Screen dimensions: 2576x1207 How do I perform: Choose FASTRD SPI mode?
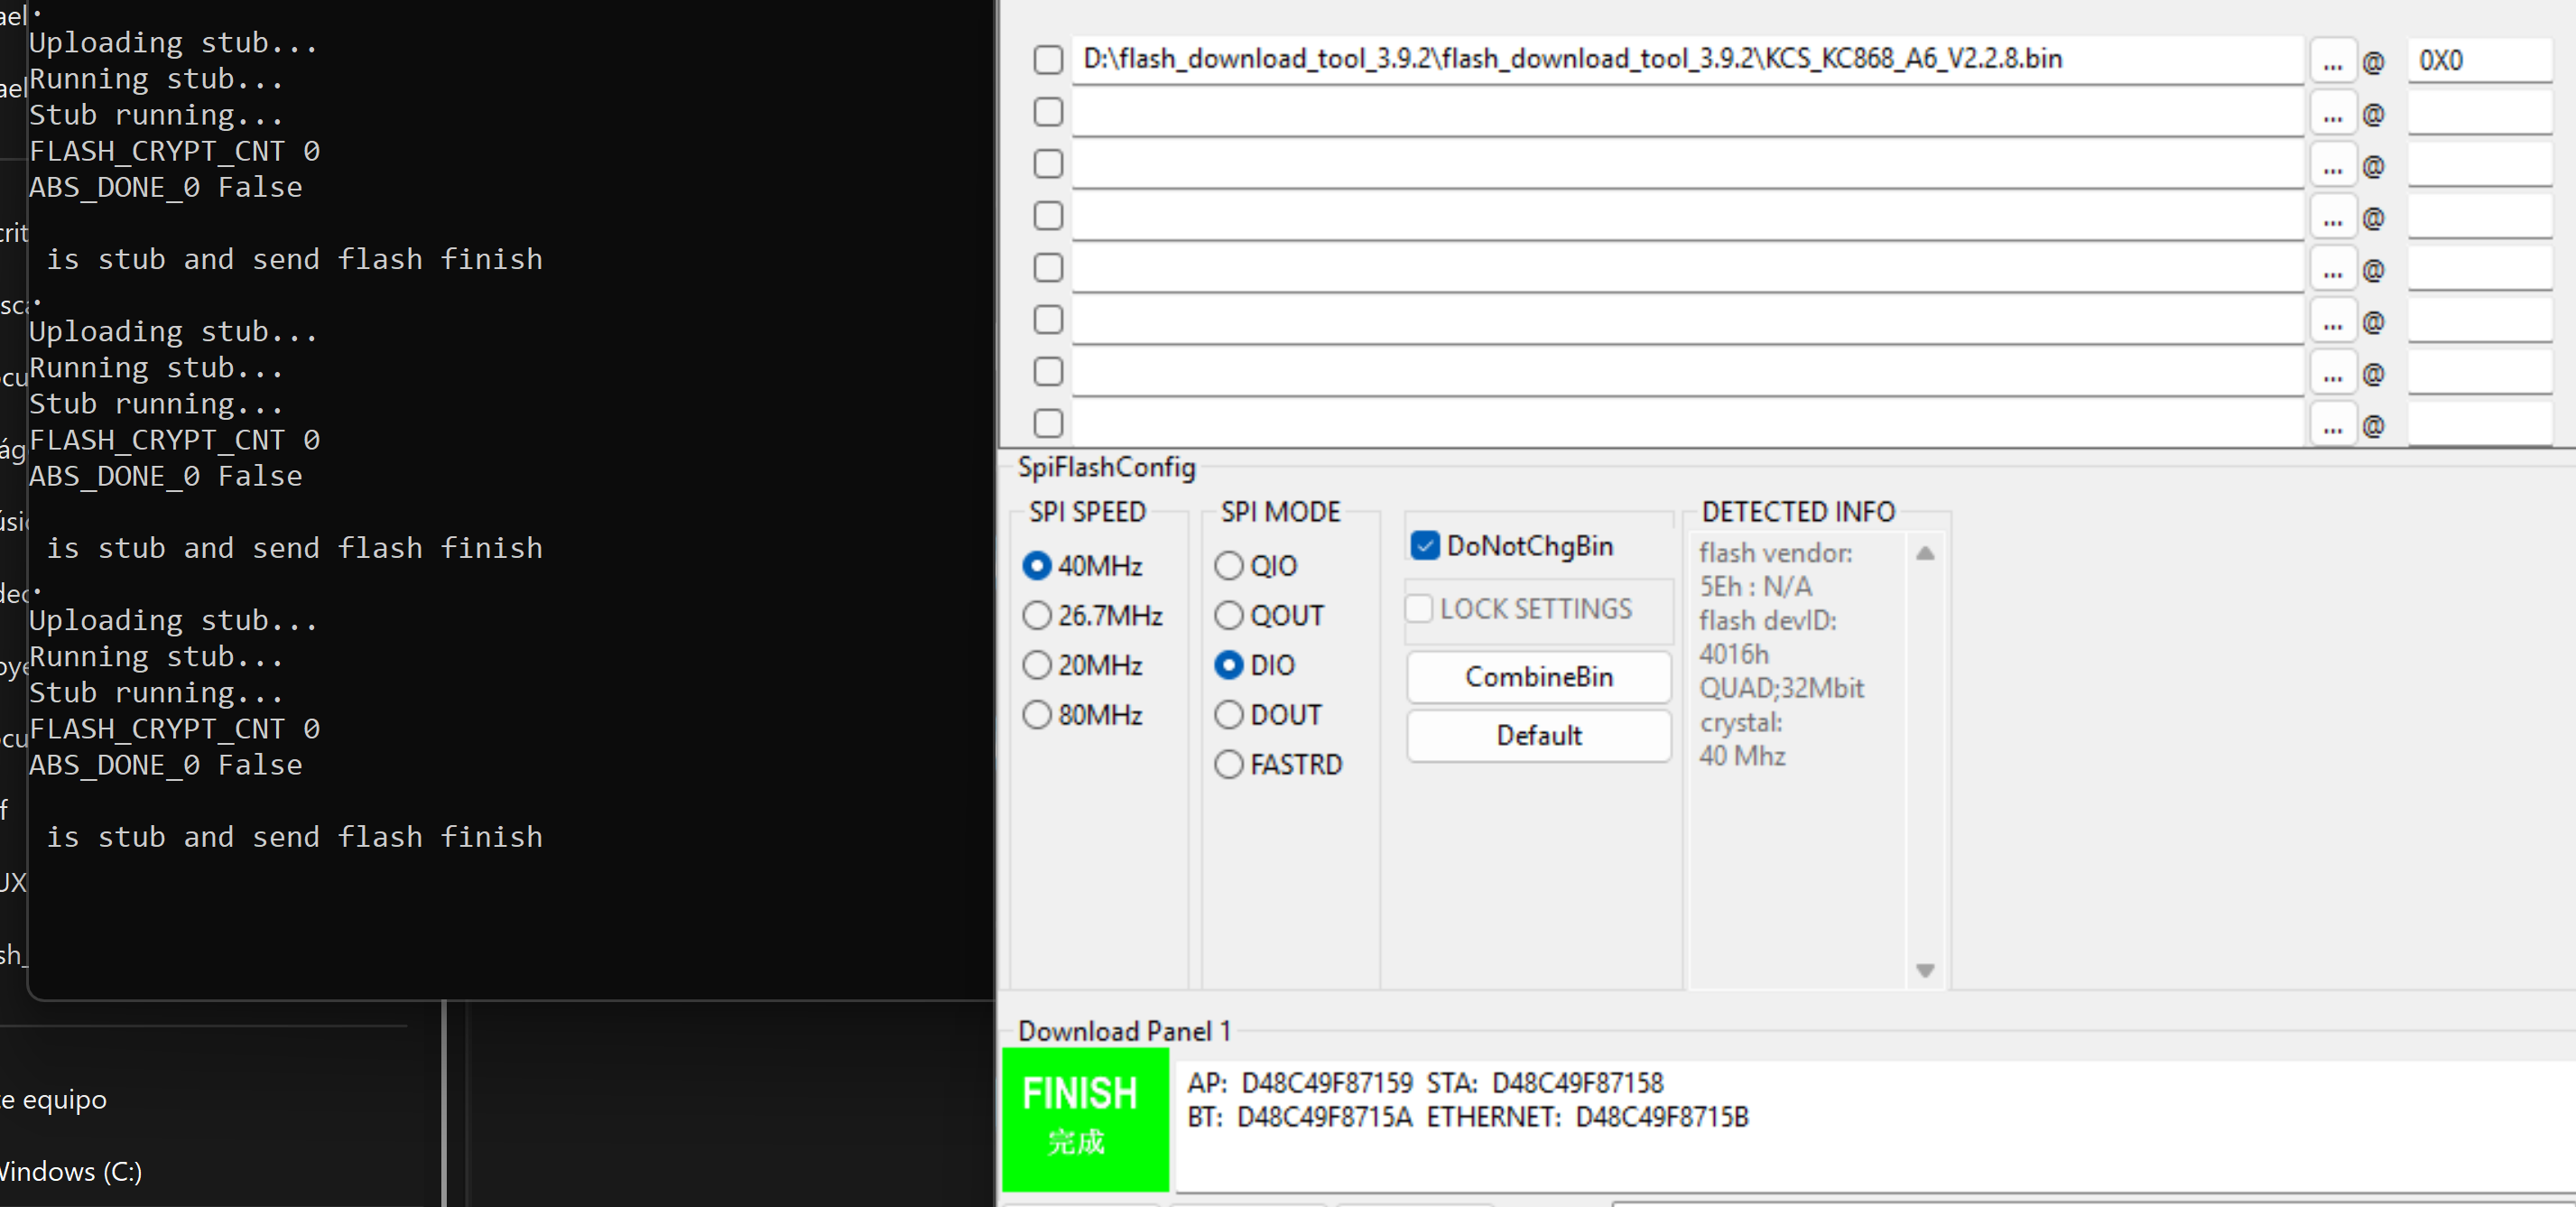coord(1228,764)
